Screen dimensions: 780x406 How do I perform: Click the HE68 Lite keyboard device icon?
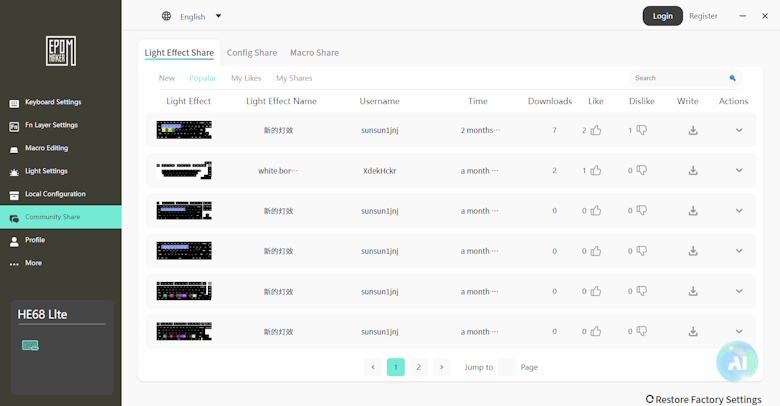pos(30,346)
